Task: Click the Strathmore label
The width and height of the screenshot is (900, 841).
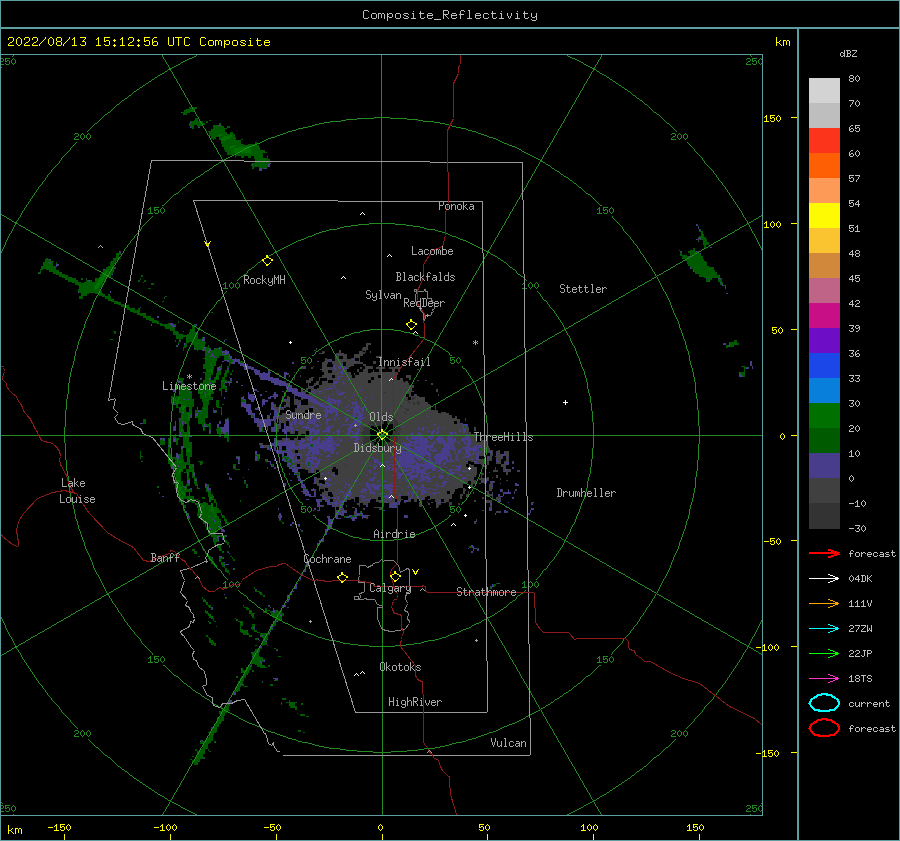Action: point(486,592)
